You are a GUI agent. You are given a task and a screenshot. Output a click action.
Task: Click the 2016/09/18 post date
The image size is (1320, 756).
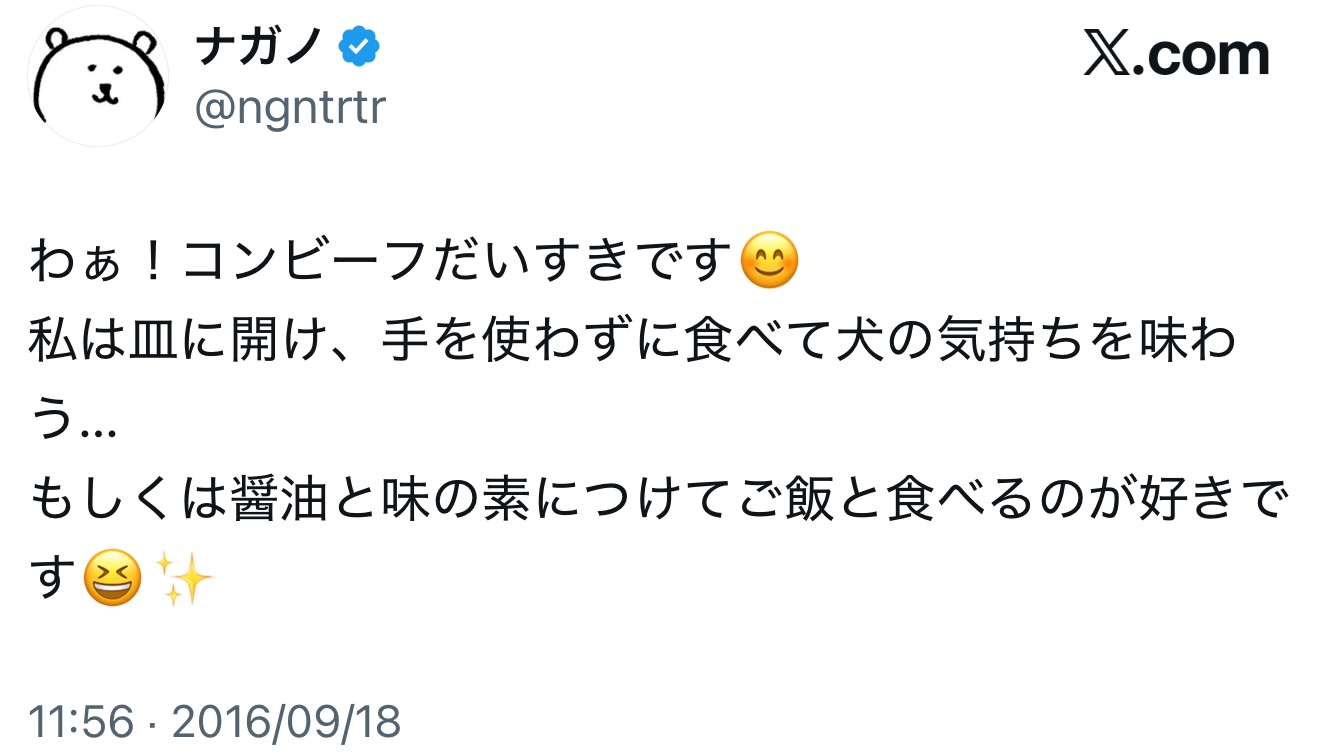(287, 722)
